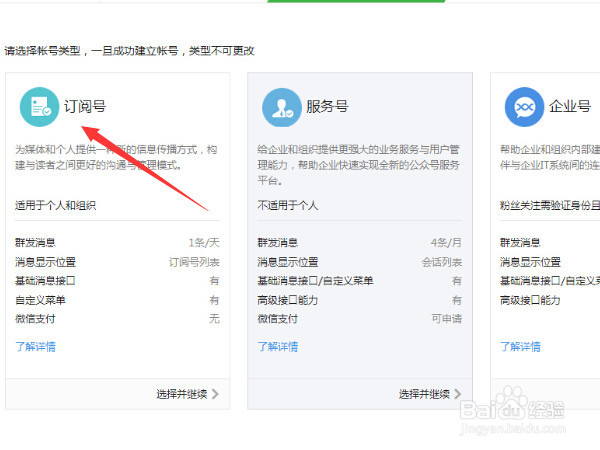This screenshot has width=600, height=450.
Task: Click 自定义菜单 row label in 订阅号
Action: [x=40, y=300]
